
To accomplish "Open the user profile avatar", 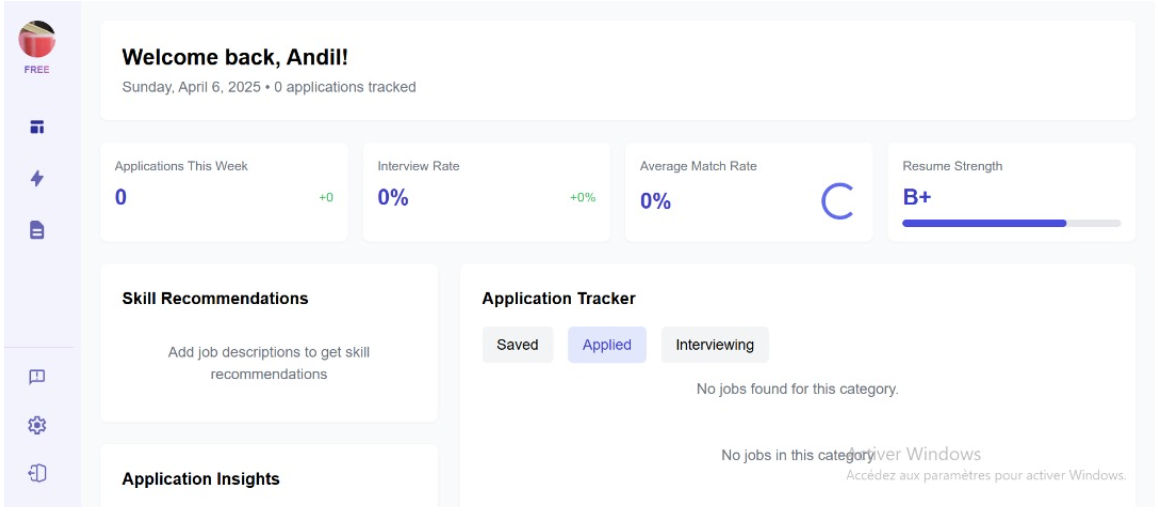I will coord(37,39).
